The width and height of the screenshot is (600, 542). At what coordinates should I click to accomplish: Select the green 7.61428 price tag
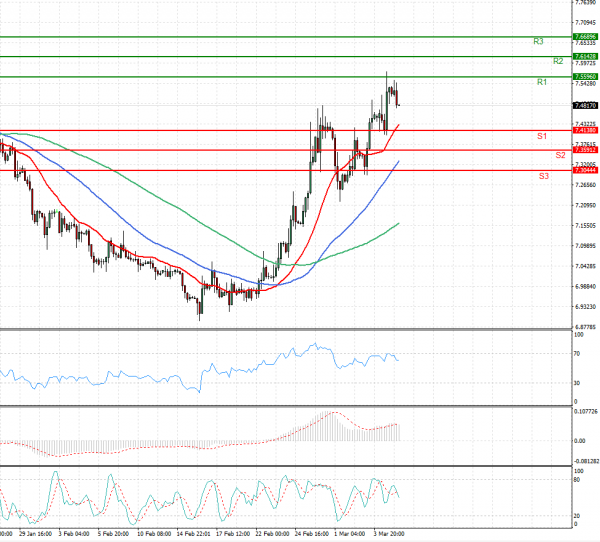click(x=585, y=56)
